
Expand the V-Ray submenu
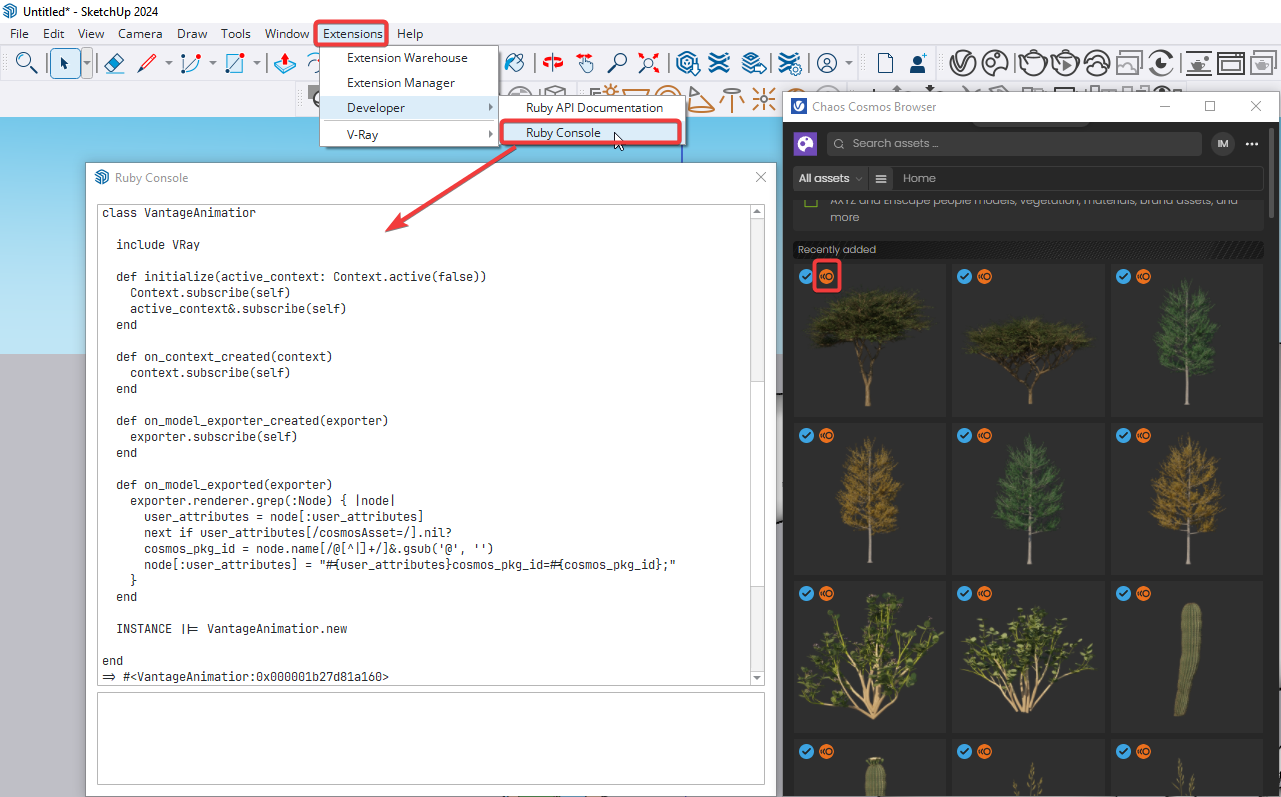409,134
